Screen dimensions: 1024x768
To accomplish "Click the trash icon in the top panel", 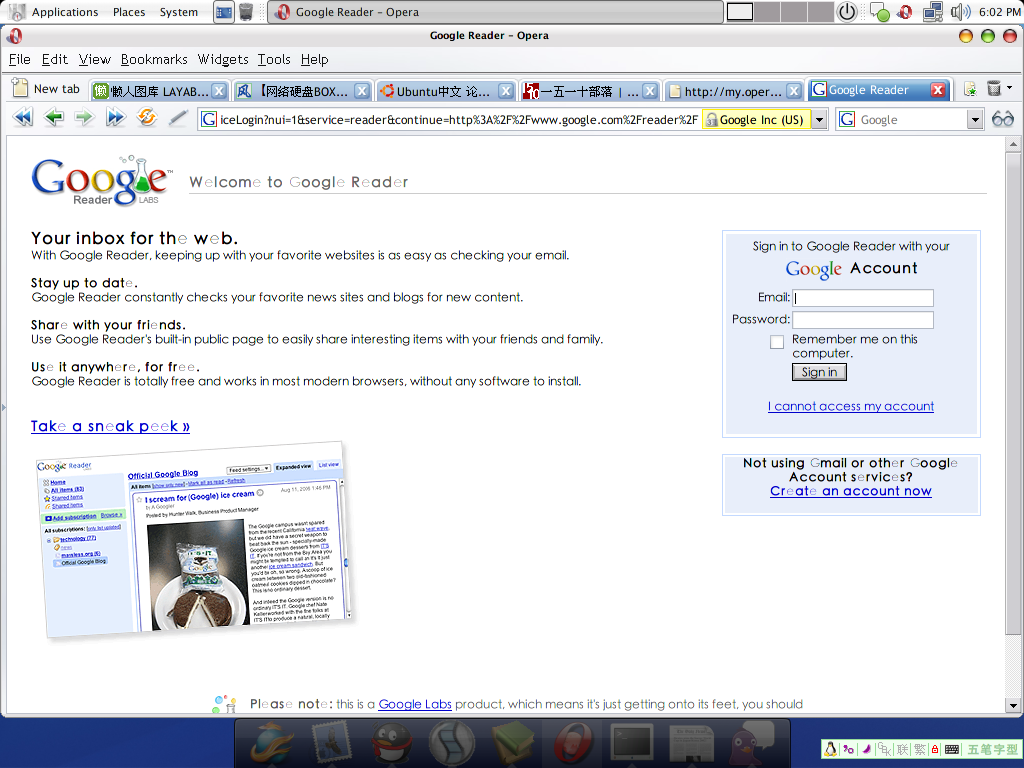I will [246, 12].
